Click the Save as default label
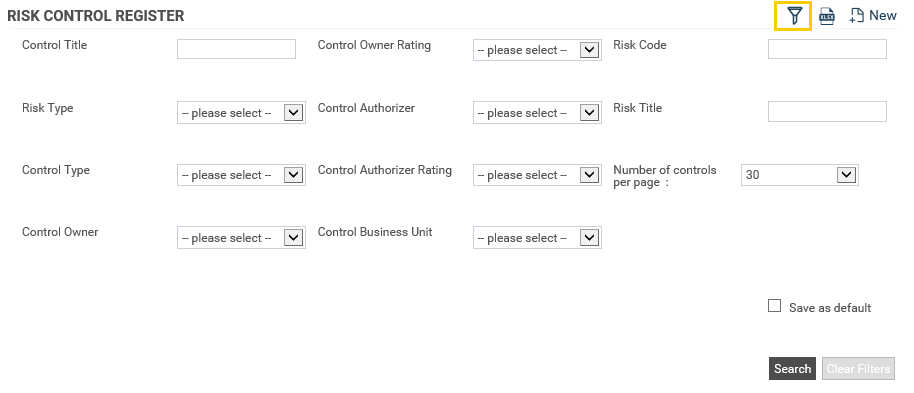This screenshot has width=914, height=393. pyautogui.click(x=829, y=308)
